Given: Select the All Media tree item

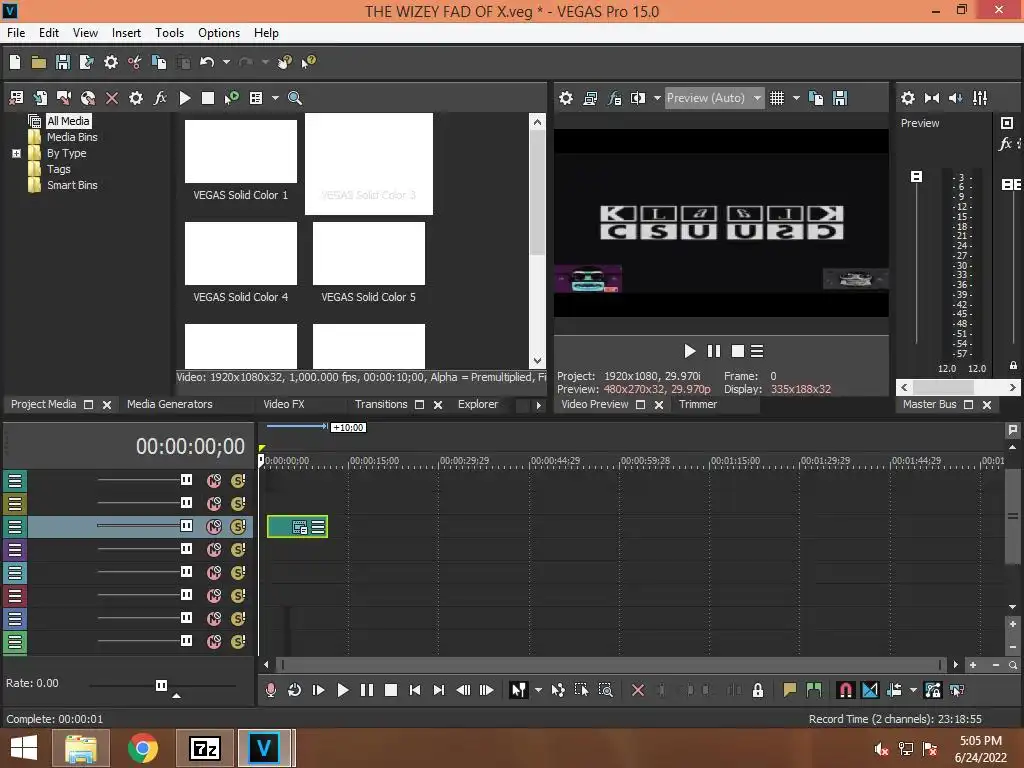Looking at the screenshot, I should pyautogui.click(x=68, y=121).
